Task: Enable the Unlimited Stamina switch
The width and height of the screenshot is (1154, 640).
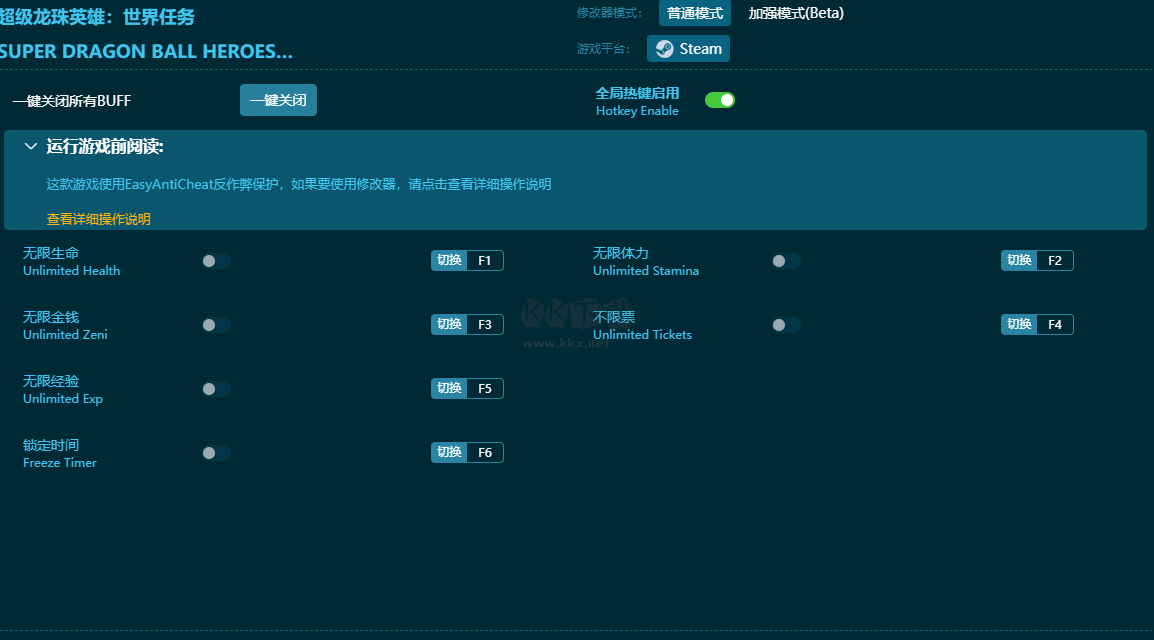Action: point(786,261)
